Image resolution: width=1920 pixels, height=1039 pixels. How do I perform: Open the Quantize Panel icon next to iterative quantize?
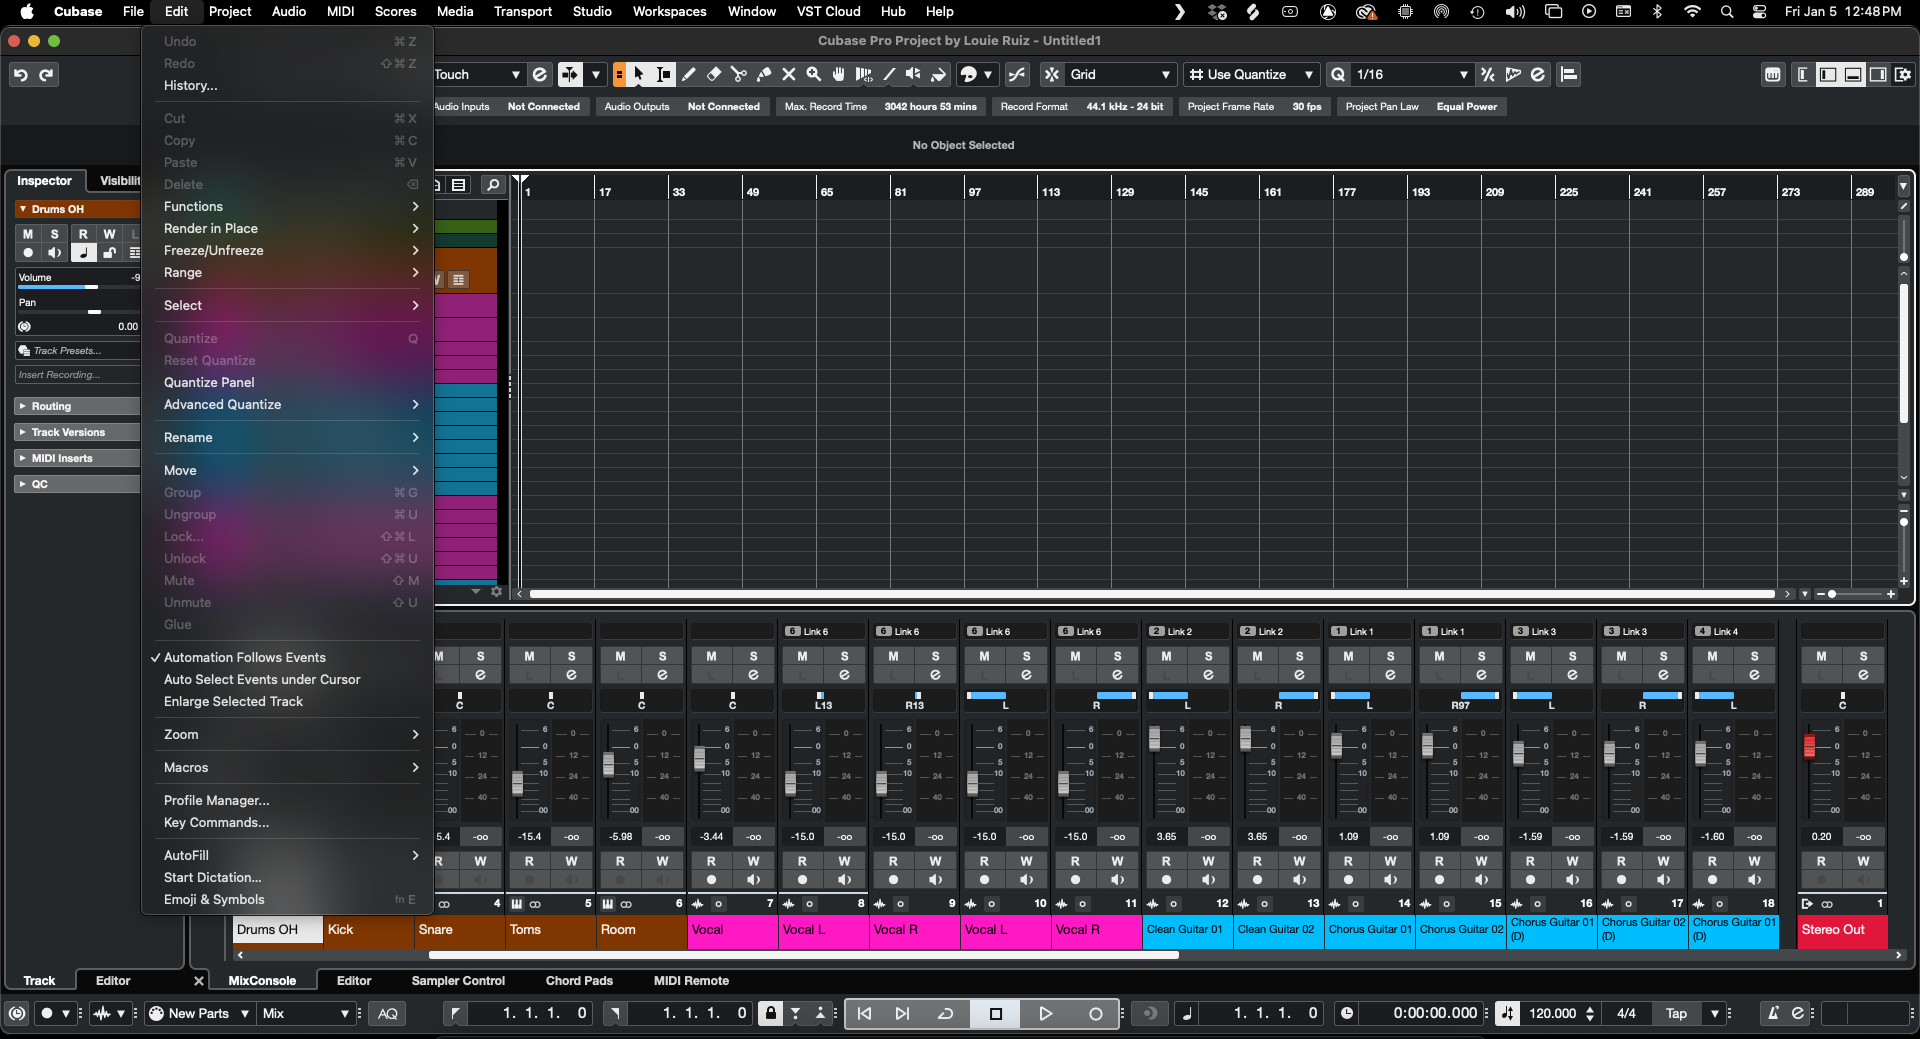1538,75
